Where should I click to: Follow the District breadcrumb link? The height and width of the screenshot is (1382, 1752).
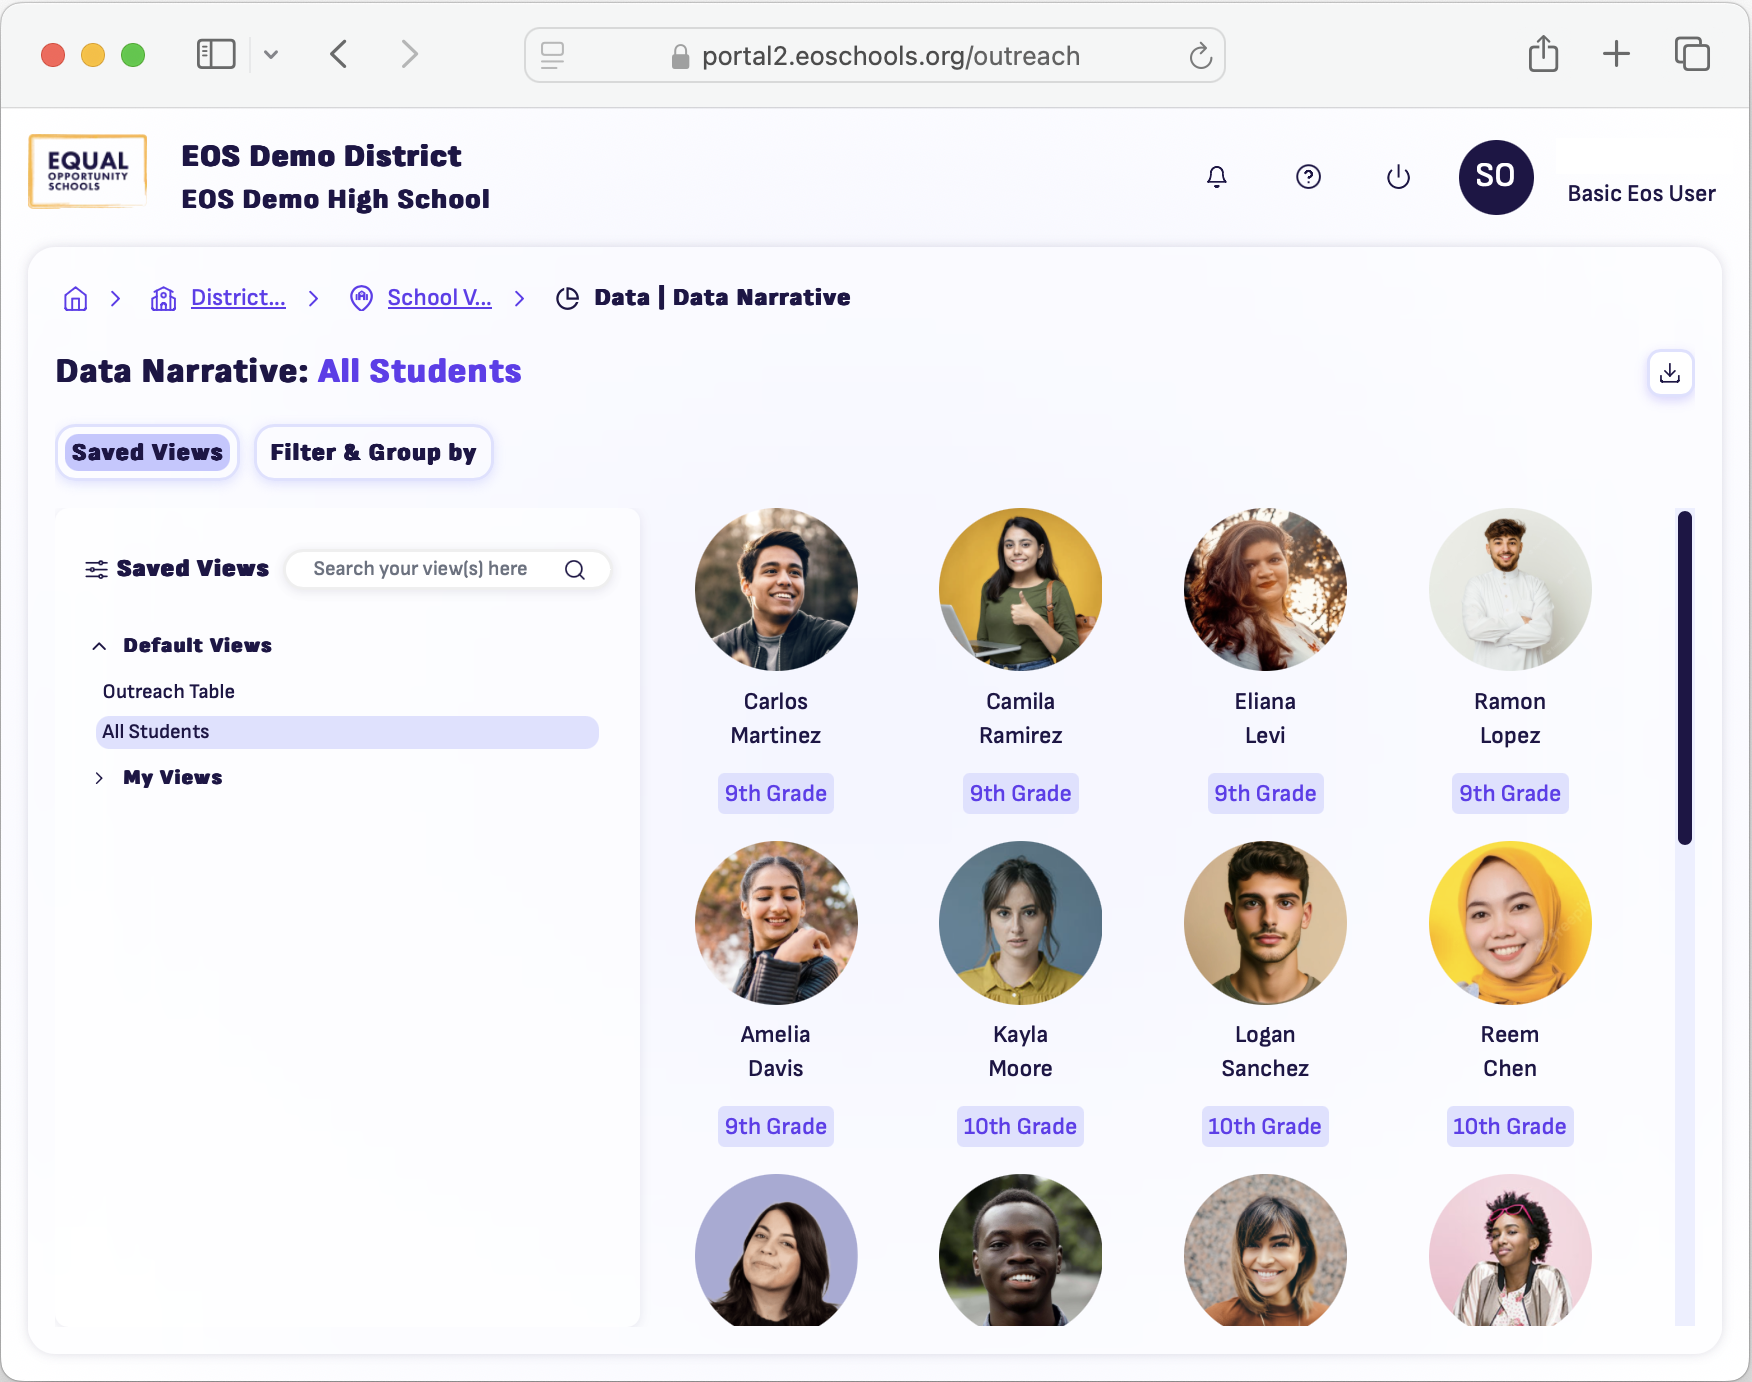click(238, 297)
